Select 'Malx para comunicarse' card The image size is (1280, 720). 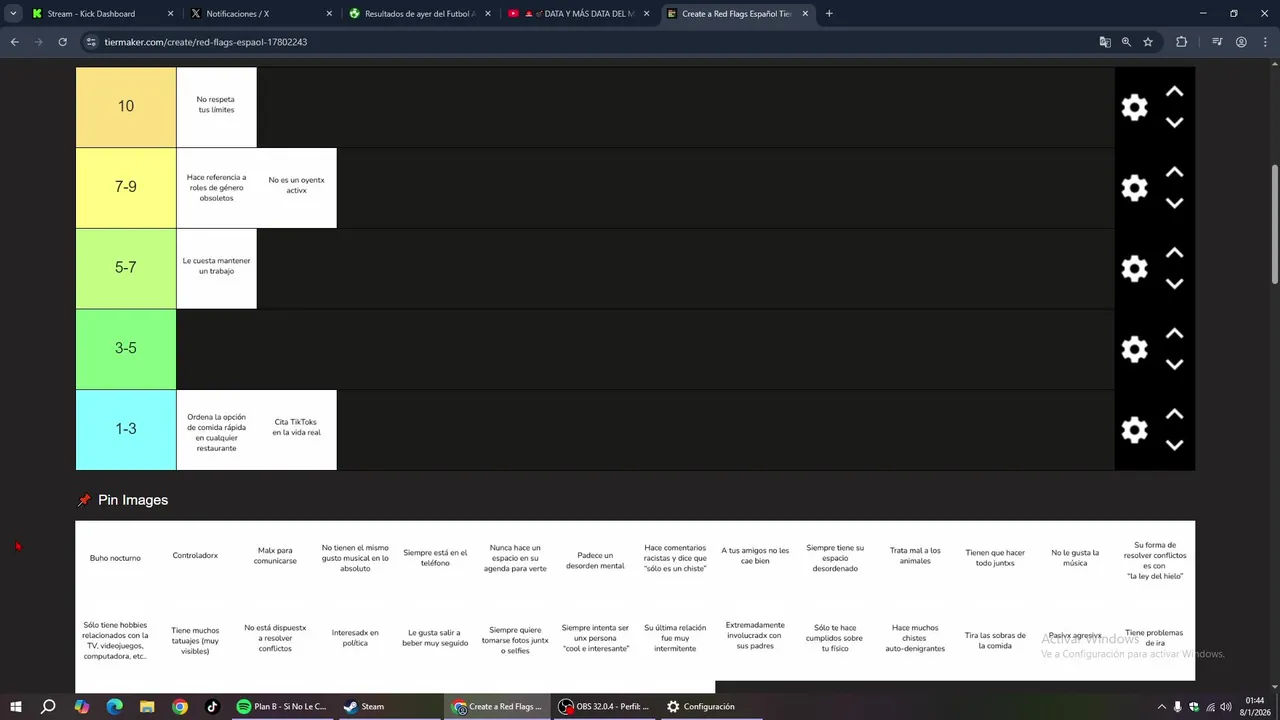(x=275, y=558)
